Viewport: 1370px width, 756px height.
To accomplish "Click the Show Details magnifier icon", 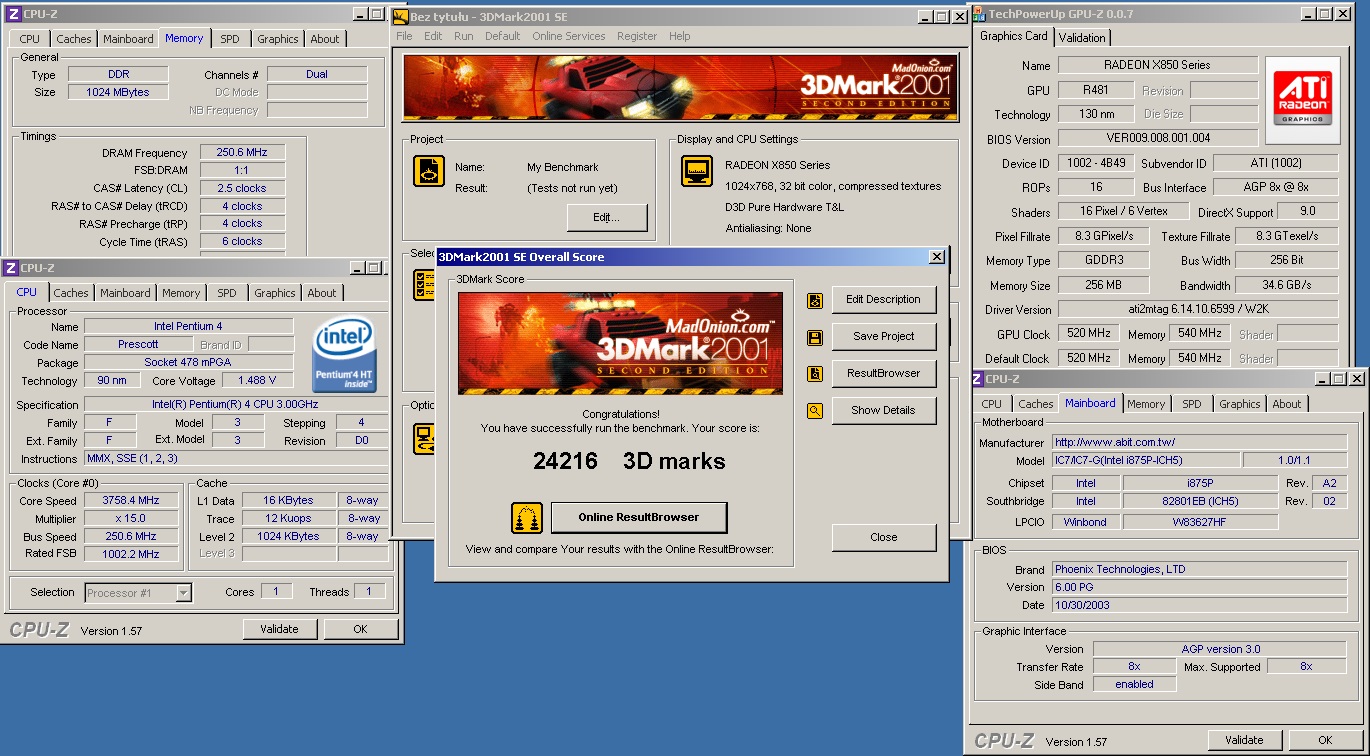I will (x=815, y=411).
